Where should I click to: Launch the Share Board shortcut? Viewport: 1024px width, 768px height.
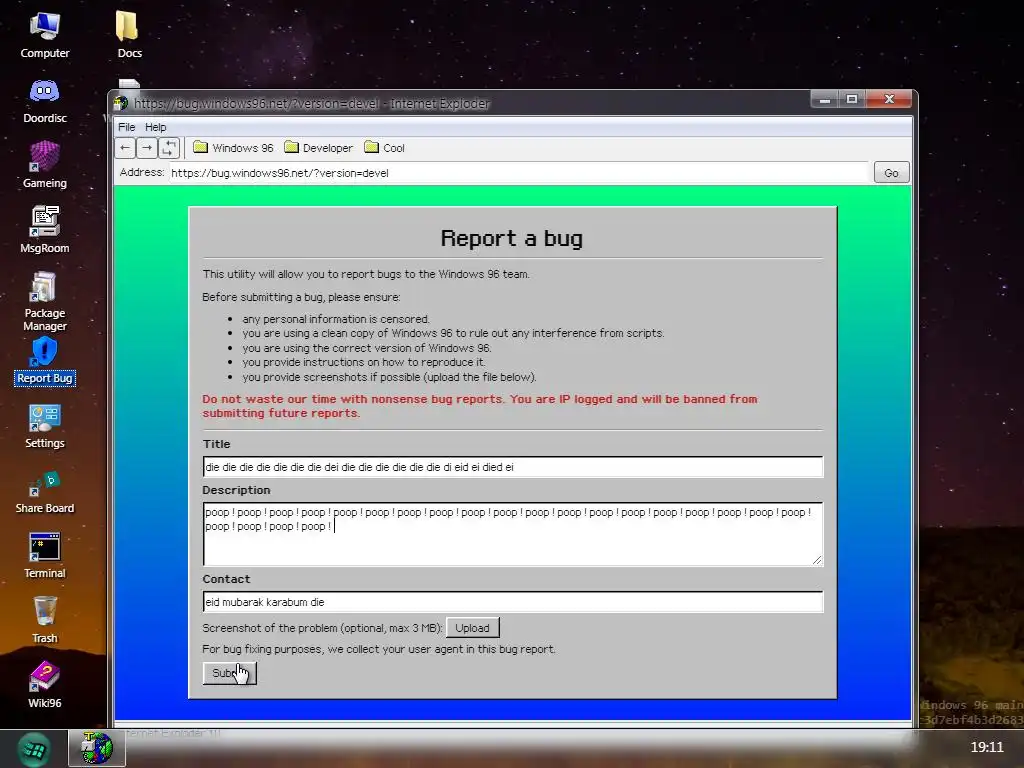[x=44, y=491]
